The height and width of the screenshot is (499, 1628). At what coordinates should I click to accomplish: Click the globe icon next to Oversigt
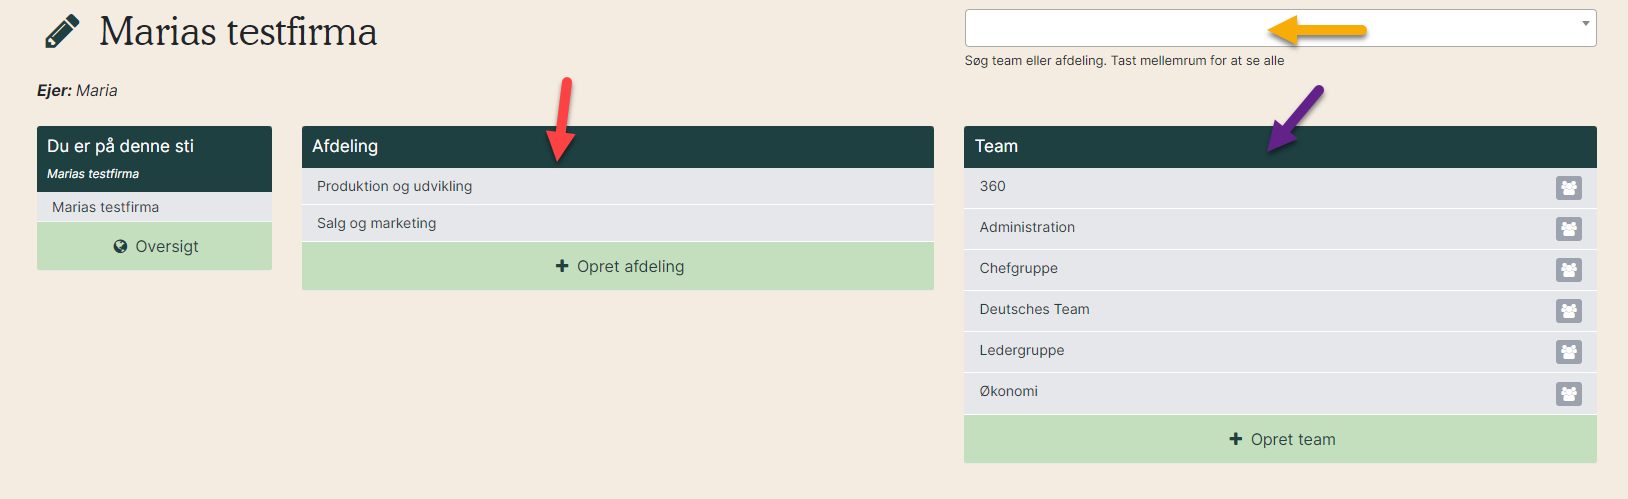pyautogui.click(x=120, y=246)
